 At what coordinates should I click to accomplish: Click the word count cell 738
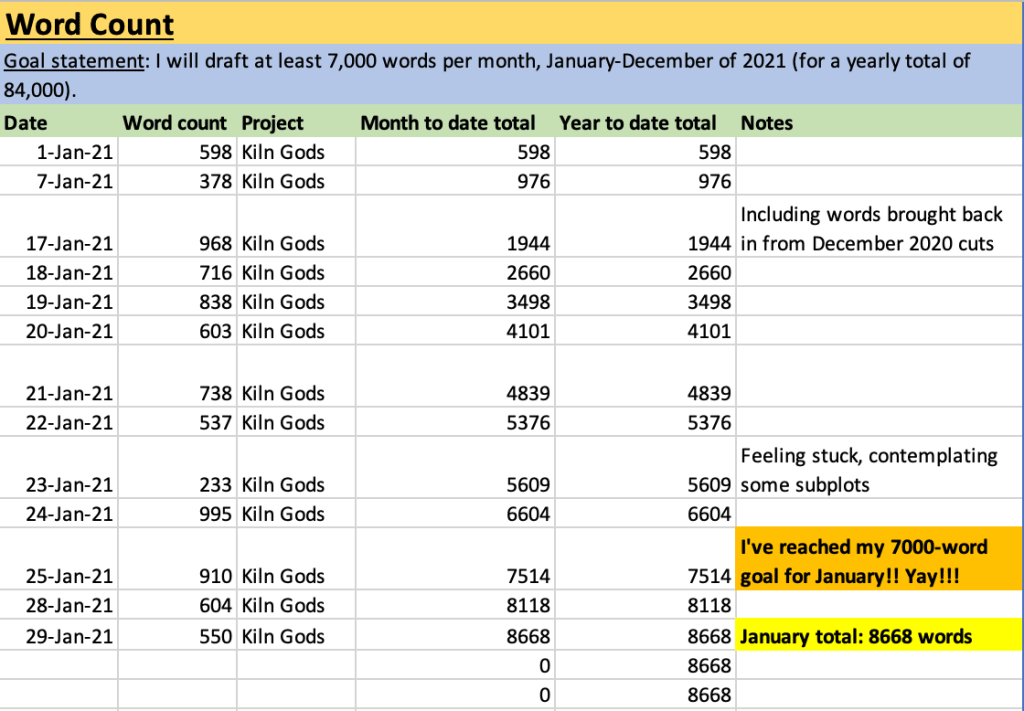point(177,377)
